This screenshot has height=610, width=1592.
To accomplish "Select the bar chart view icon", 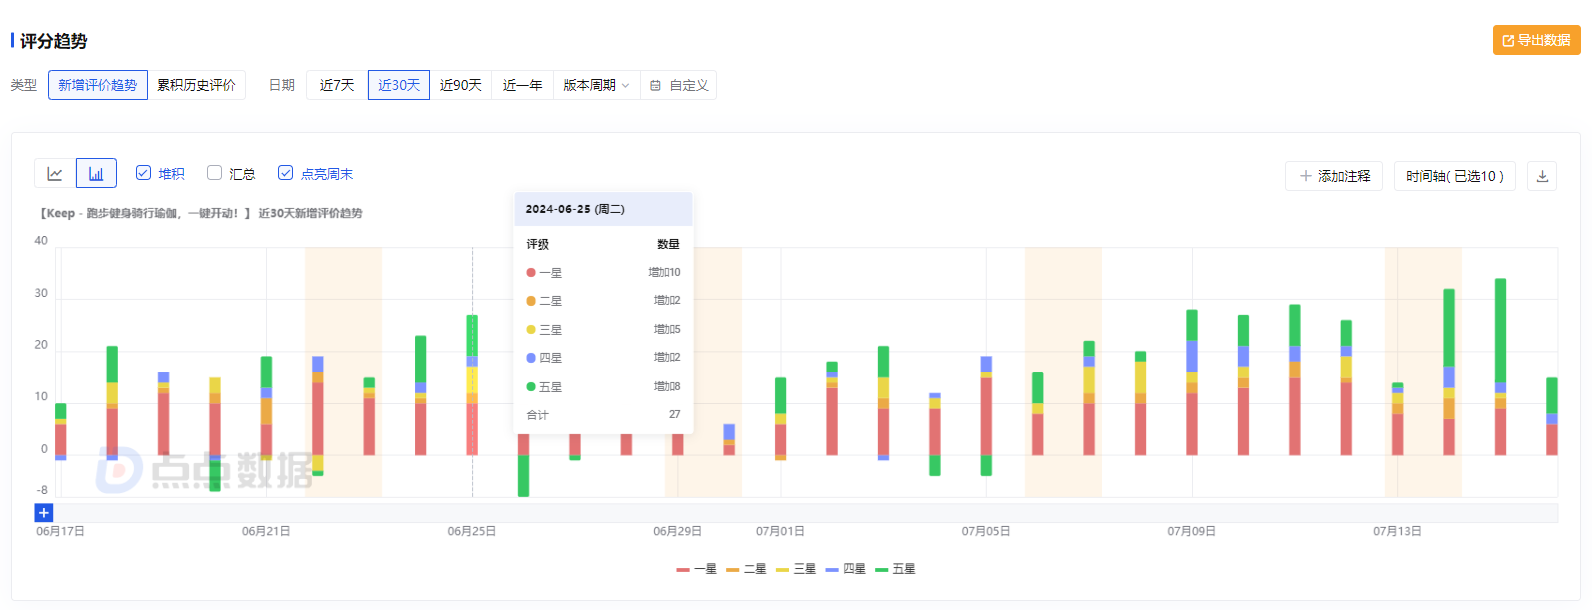I will 96,174.
